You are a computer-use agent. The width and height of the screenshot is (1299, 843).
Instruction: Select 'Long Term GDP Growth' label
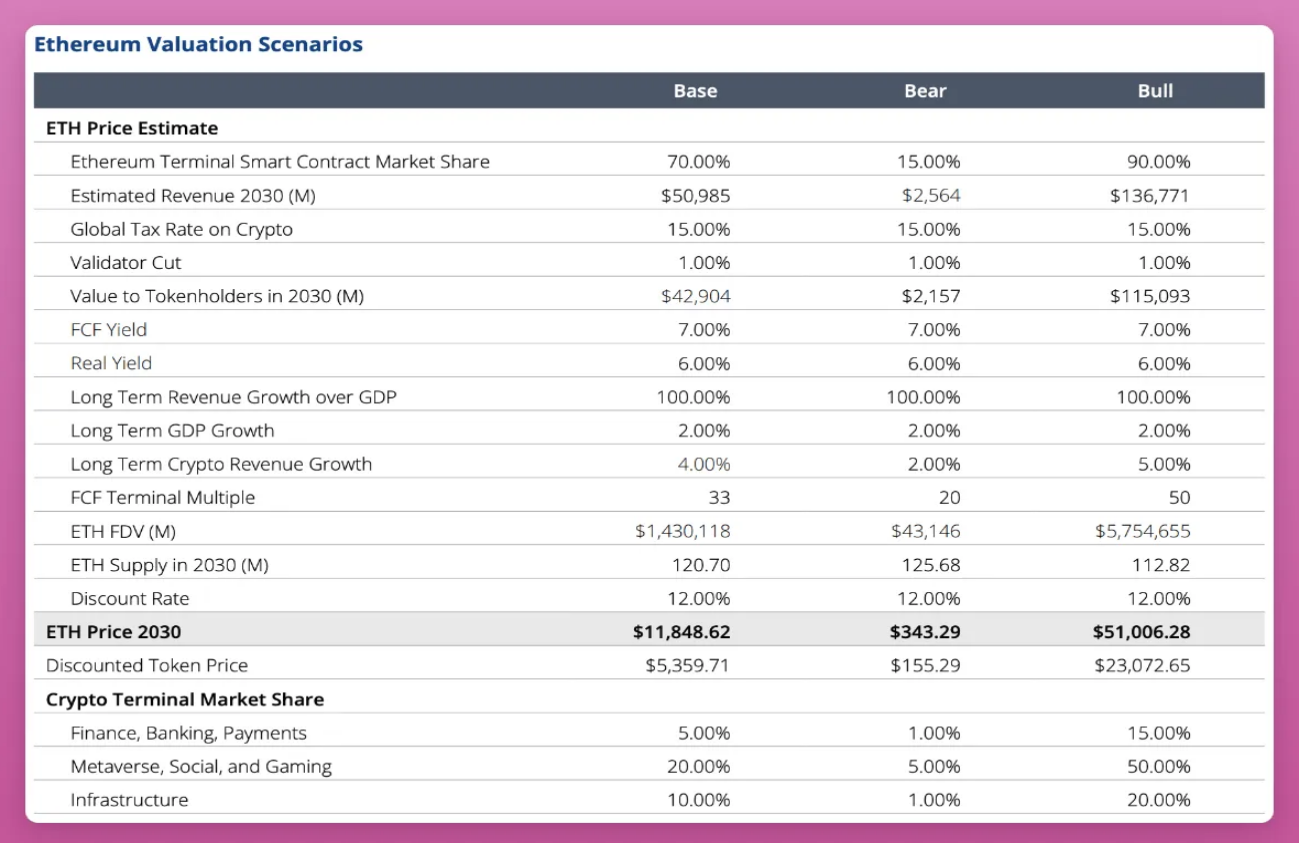172,430
